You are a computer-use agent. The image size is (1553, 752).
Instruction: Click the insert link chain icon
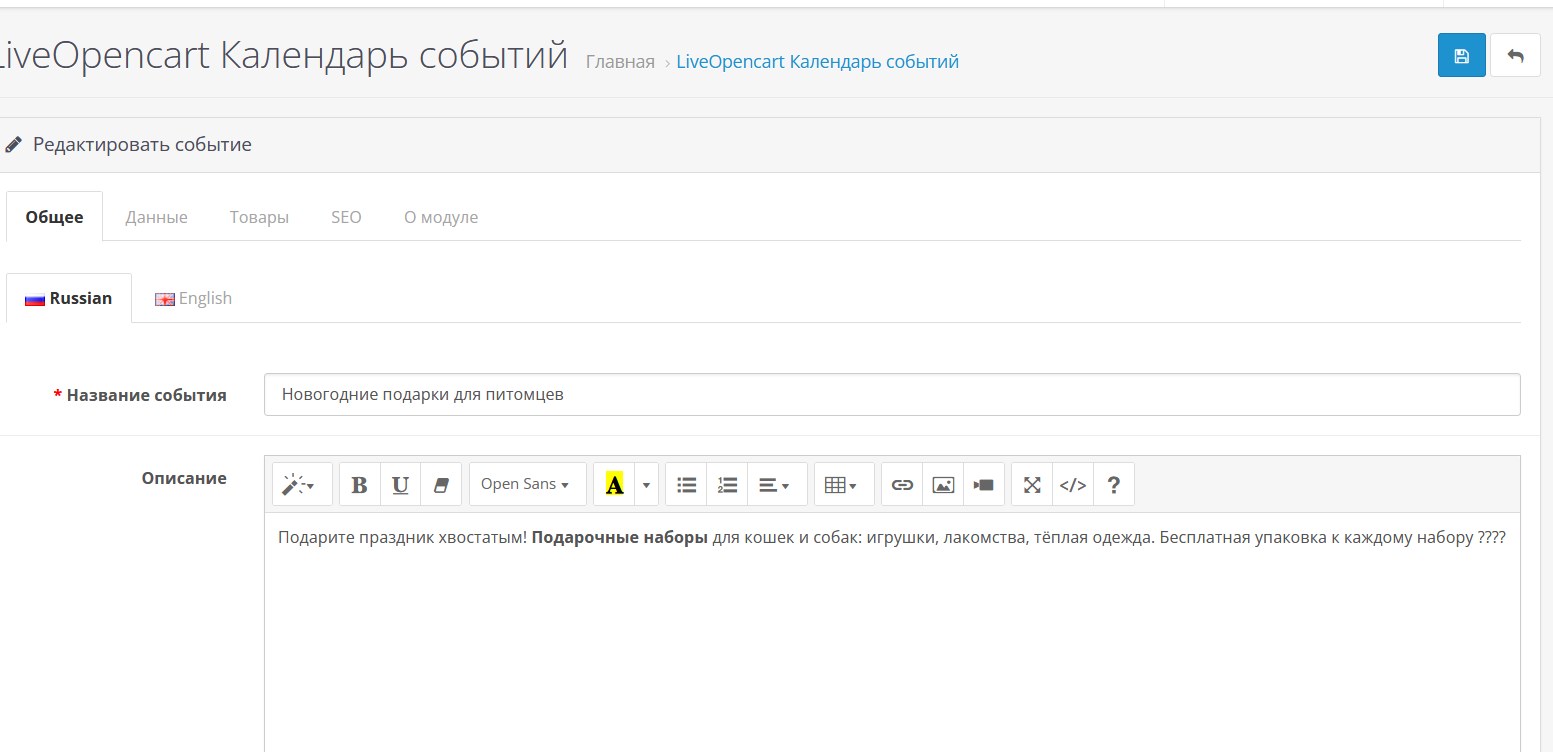(902, 485)
